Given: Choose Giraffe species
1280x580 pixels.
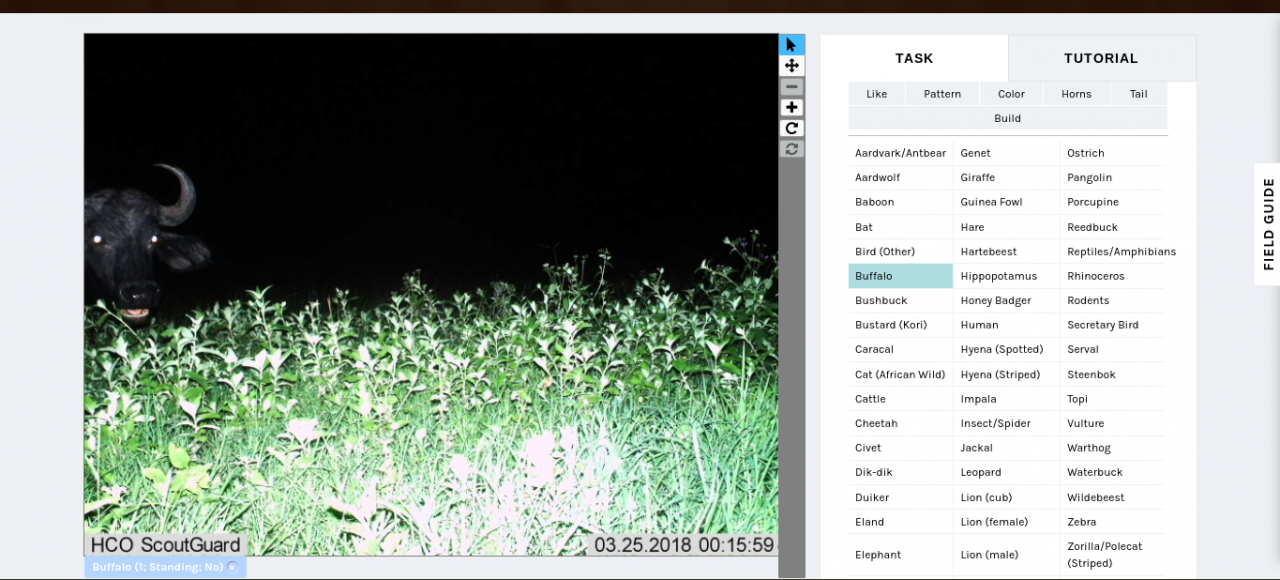Looking at the screenshot, I should [1006, 177].
